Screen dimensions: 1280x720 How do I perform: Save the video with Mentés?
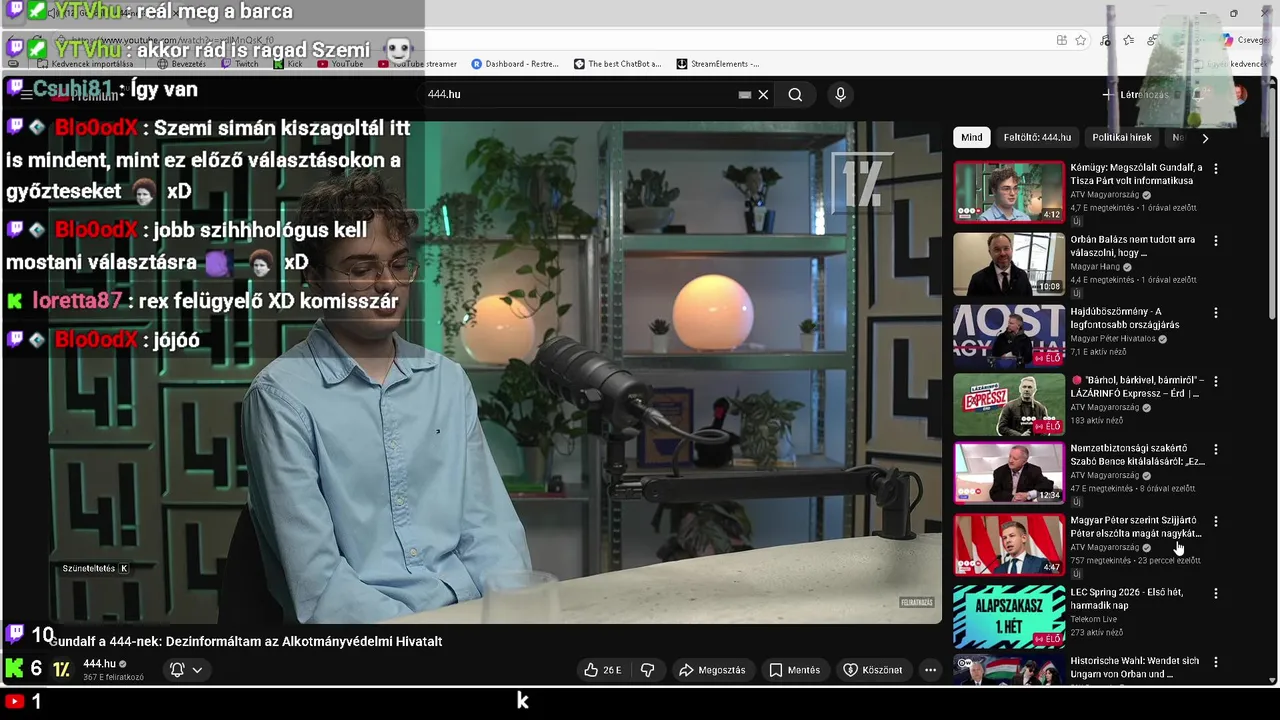click(x=794, y=670)
